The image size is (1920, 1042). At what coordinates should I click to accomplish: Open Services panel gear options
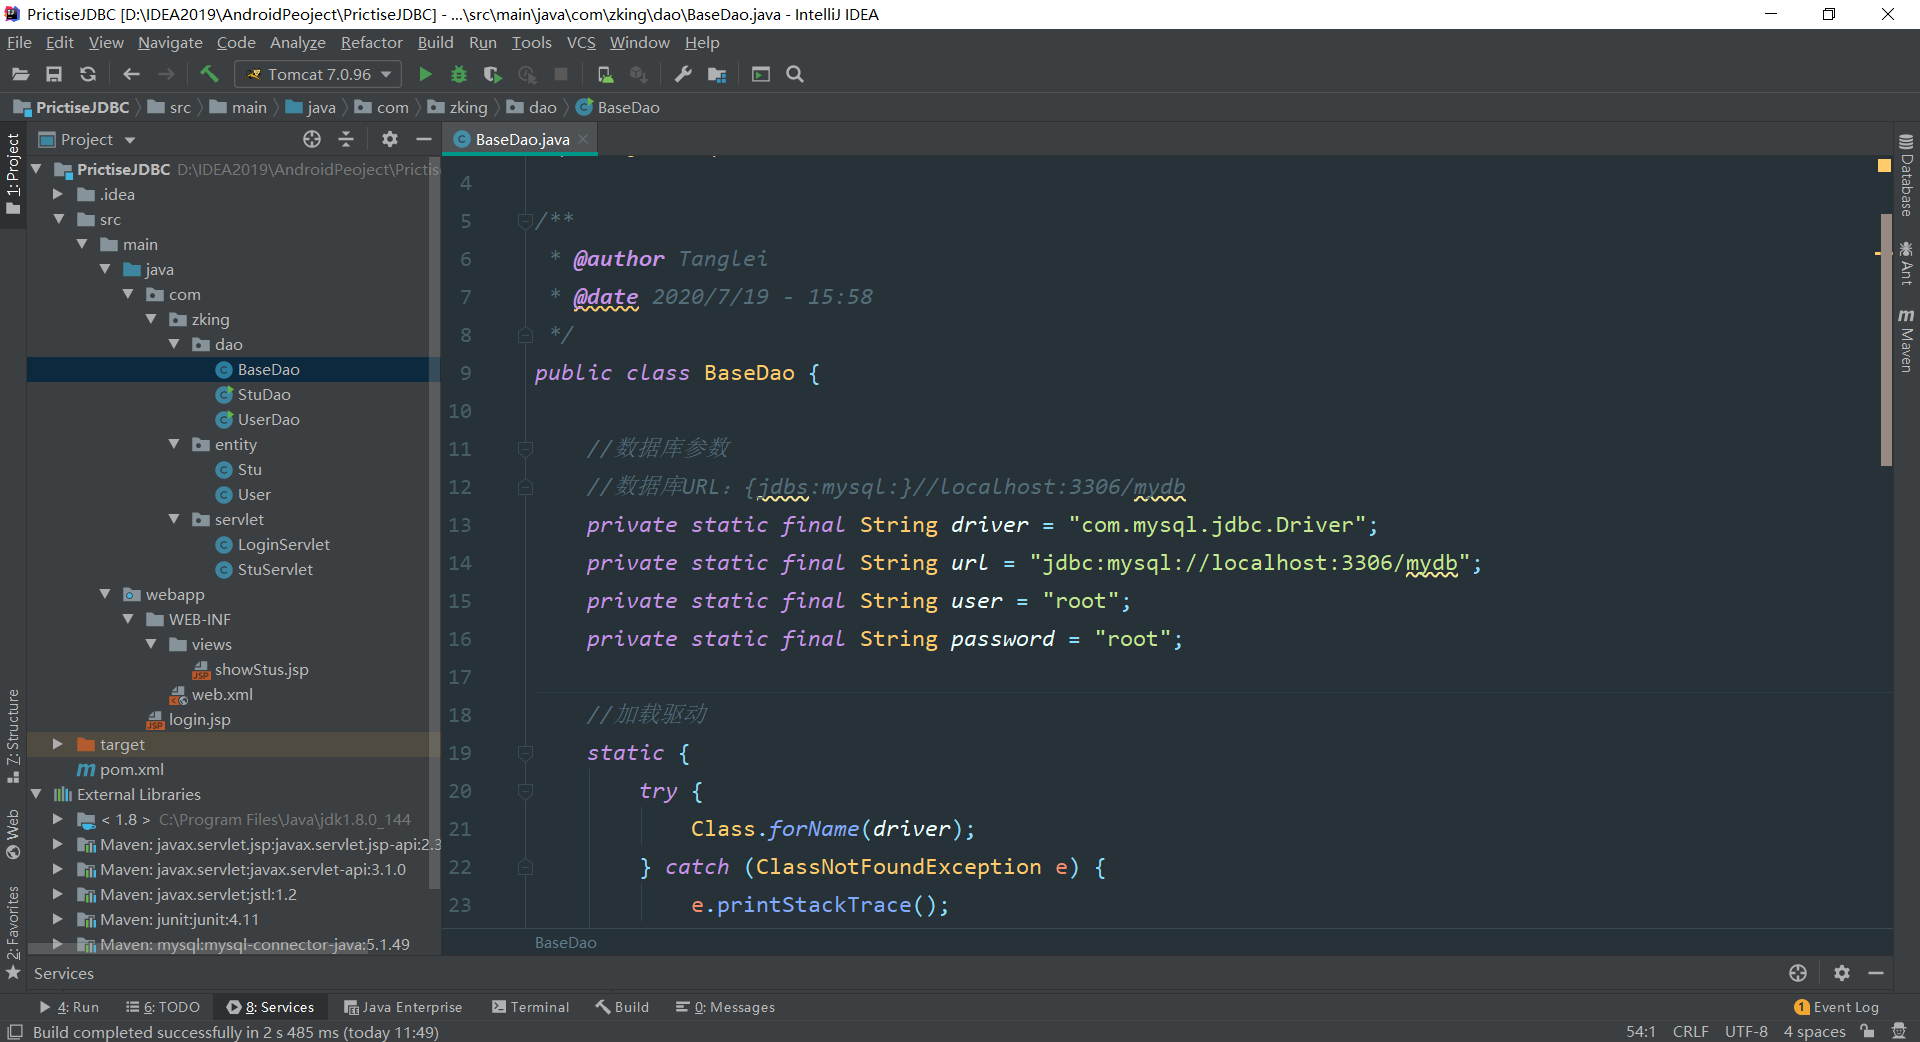click(x=1842, y=973)
